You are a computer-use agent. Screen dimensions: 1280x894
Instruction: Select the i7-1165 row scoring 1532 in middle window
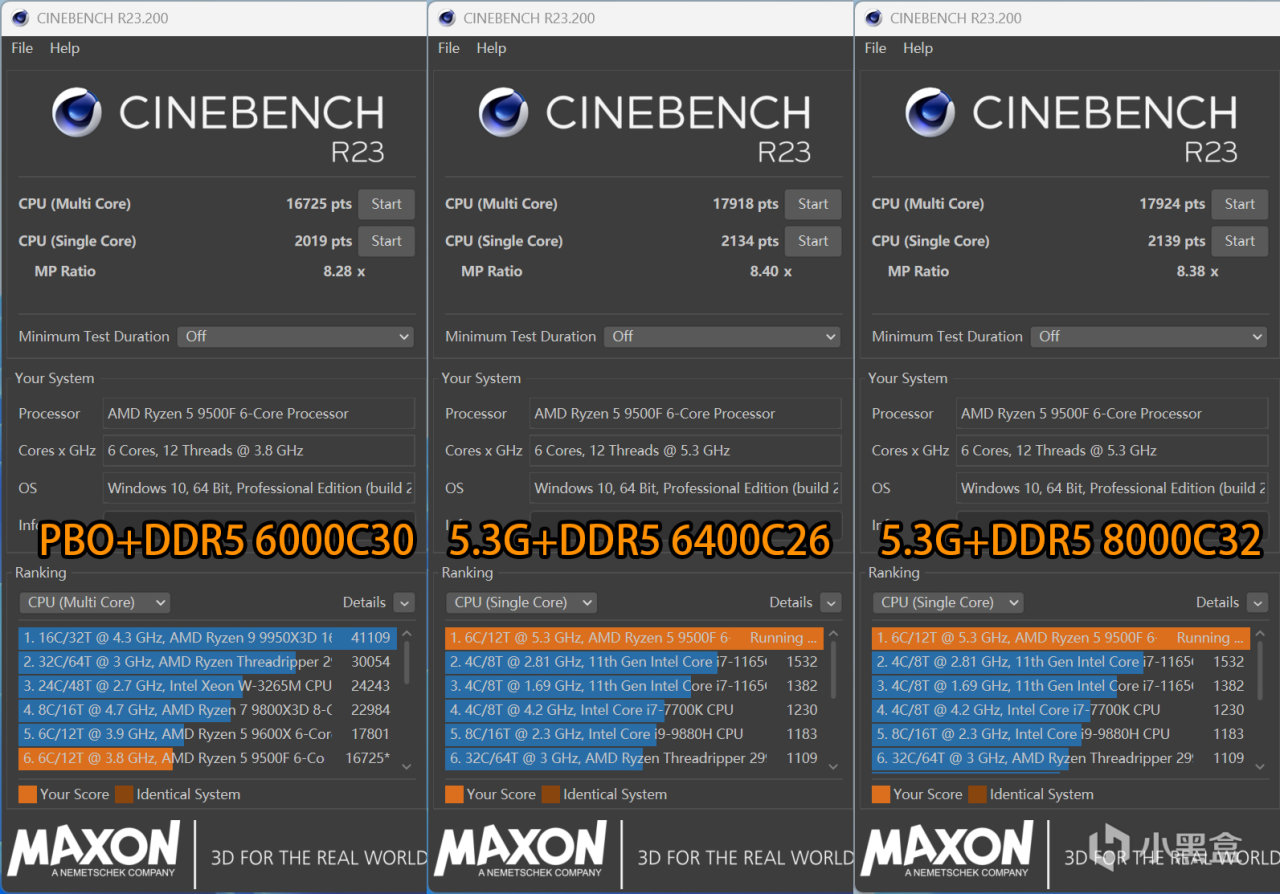pyautogui.click(x=634, y=662)
